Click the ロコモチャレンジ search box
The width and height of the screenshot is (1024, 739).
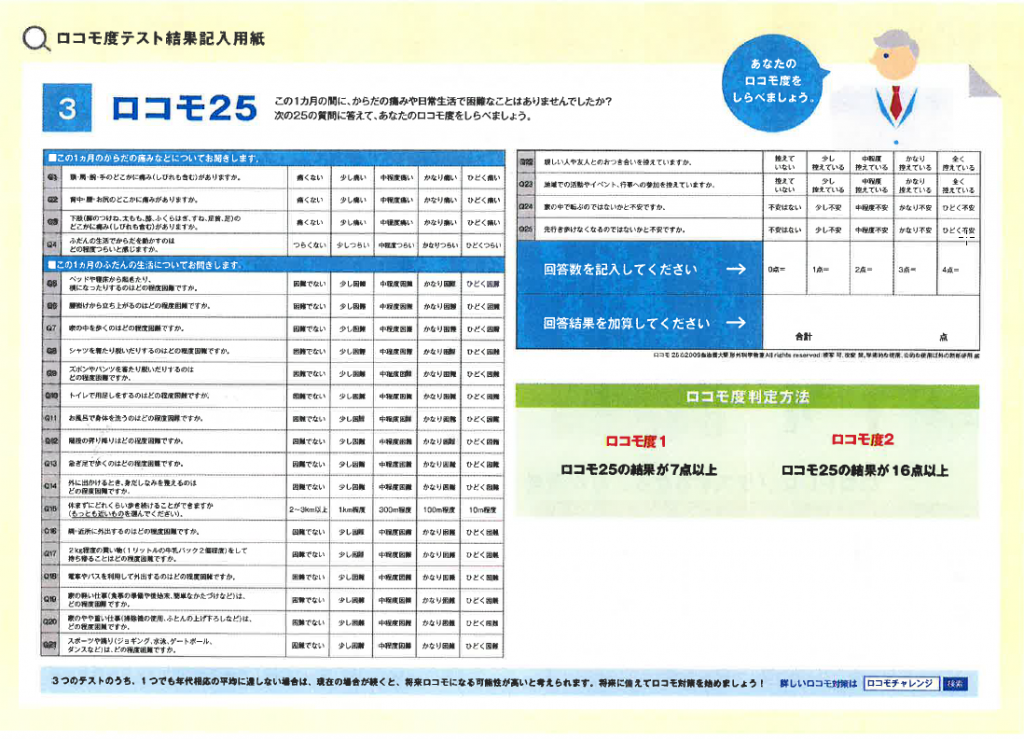901,684
